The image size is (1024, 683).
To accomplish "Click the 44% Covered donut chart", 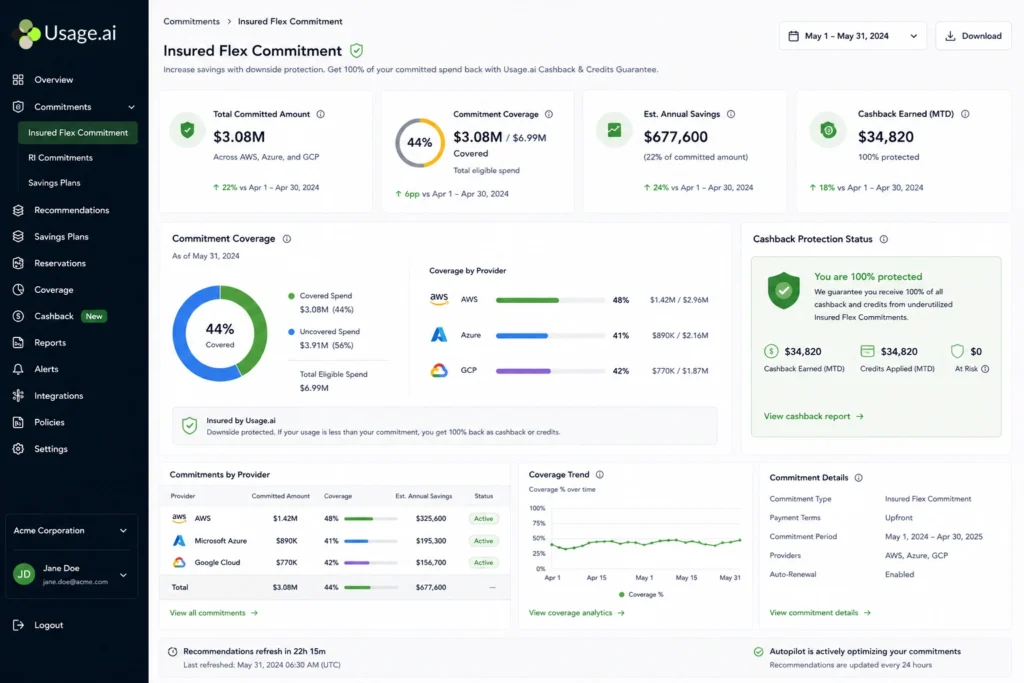I will [x=219, y=334].
